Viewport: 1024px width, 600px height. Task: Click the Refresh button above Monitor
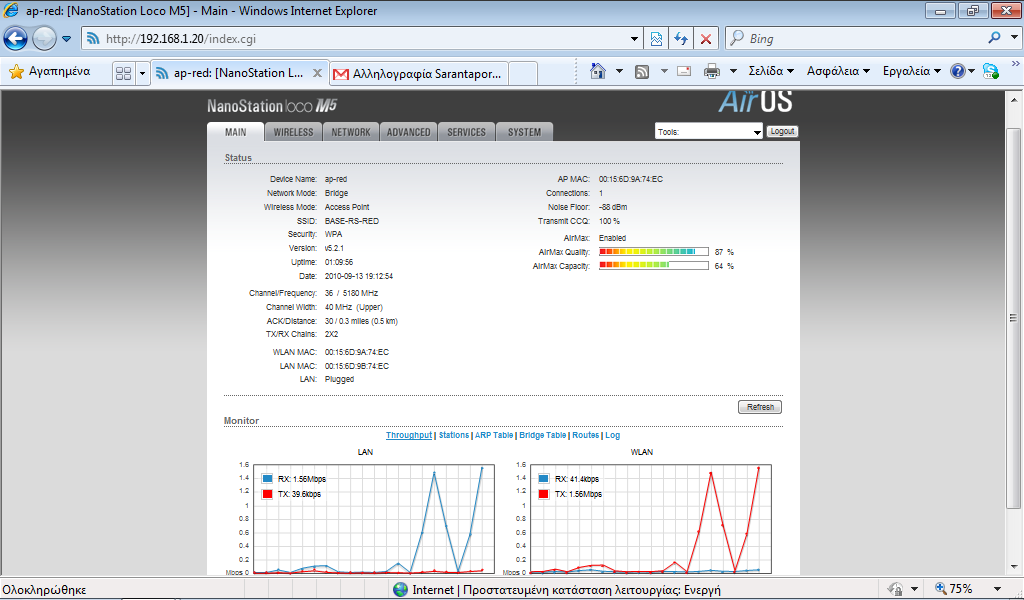(x=759, y=407)
